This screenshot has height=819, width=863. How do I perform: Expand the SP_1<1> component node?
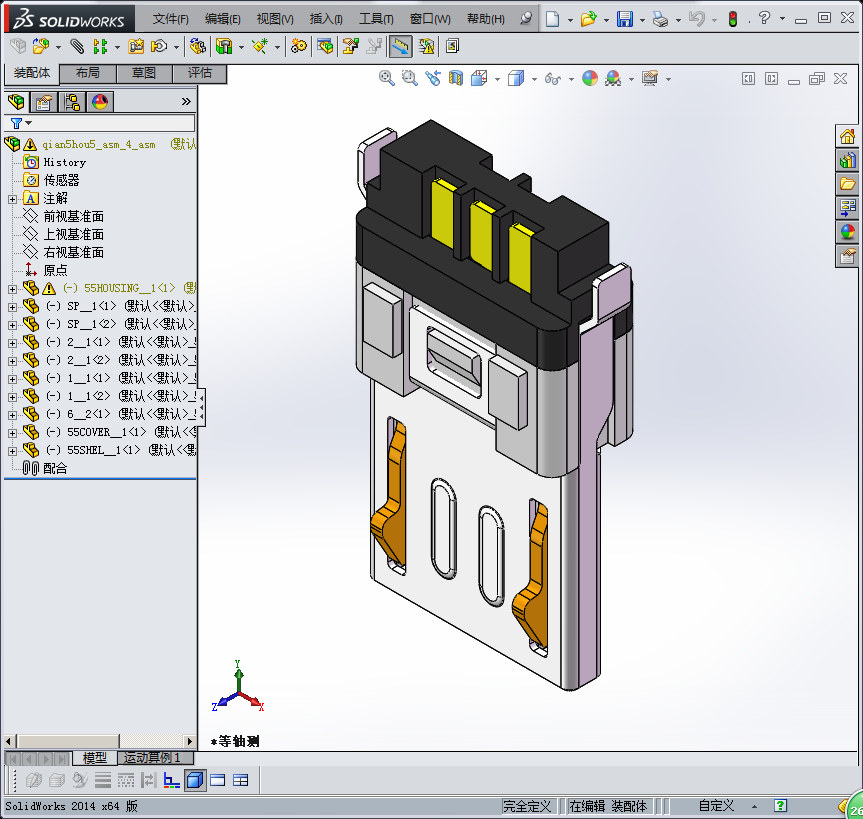pos(12,307)
